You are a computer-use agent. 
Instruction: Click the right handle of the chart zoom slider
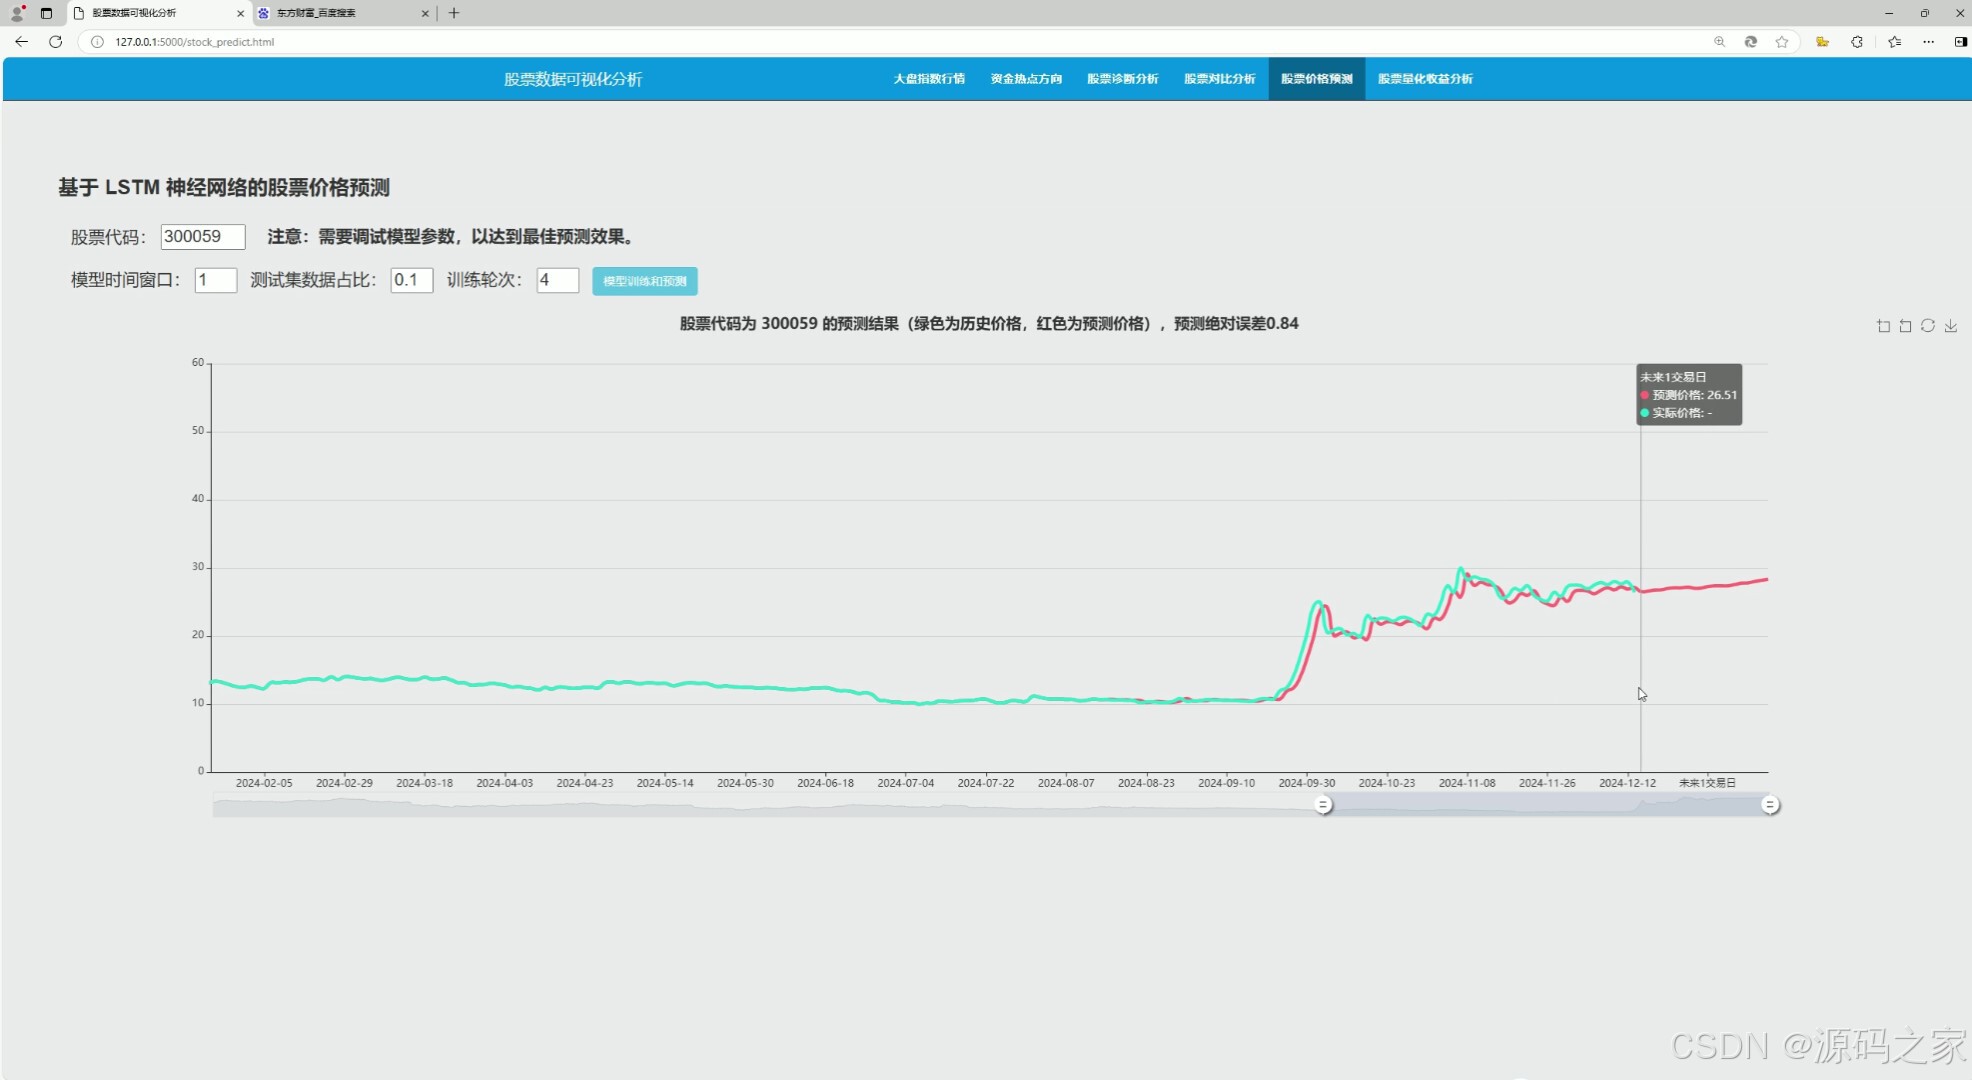[x=1770, y=805]
